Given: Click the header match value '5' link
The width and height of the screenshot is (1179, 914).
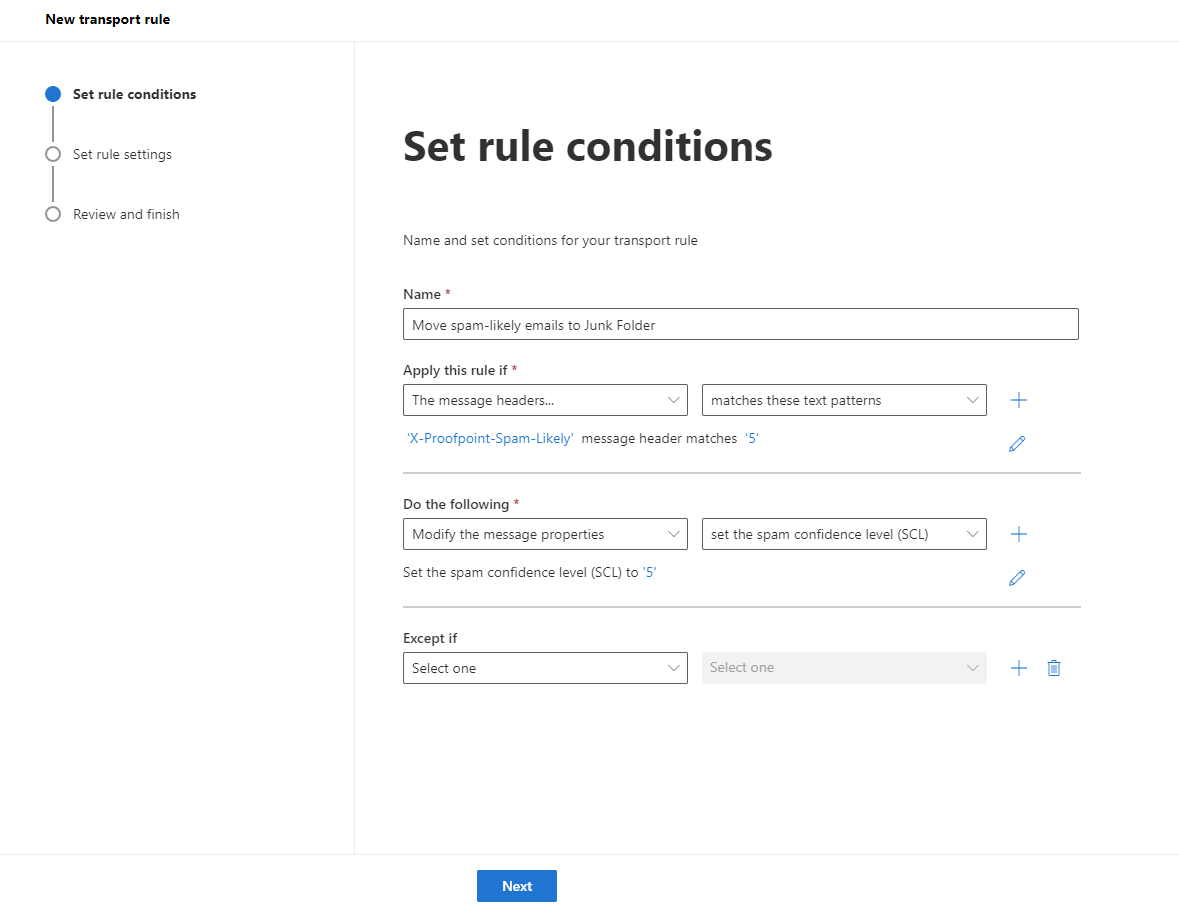Looking at the screenshot, I should click(x=751, y=438).
